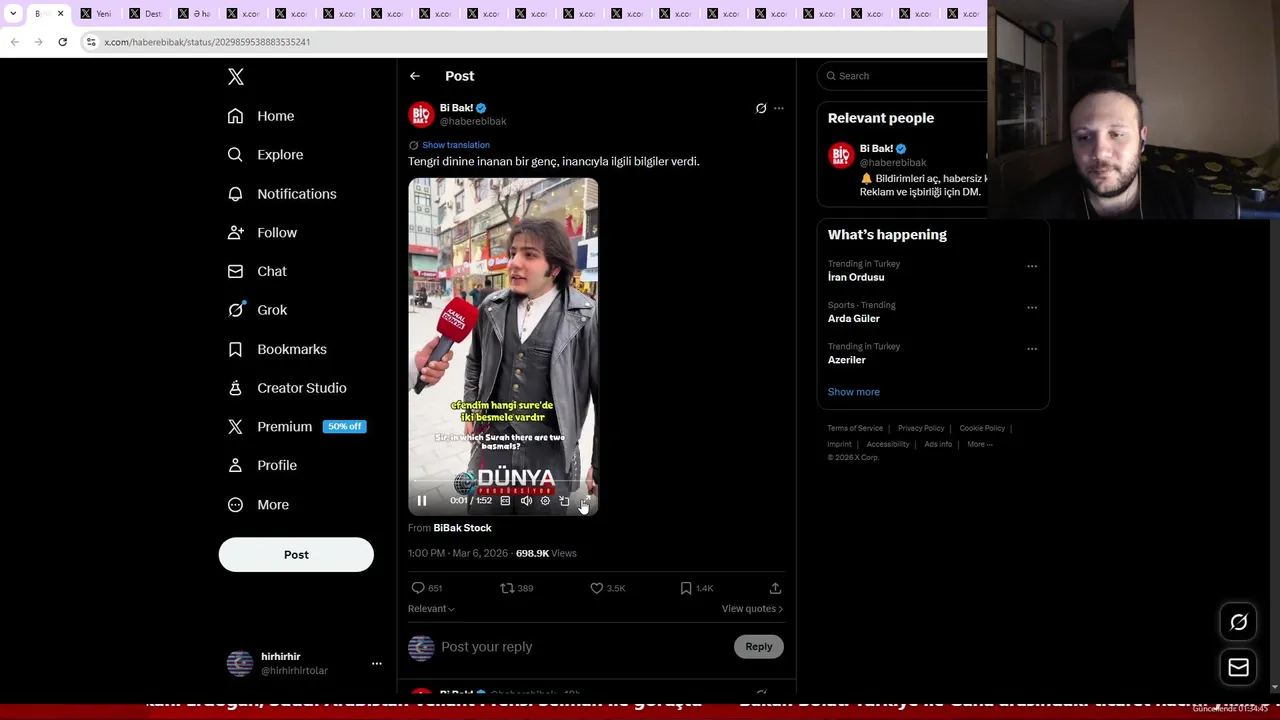Click the browser back arrow

[15, 42]
